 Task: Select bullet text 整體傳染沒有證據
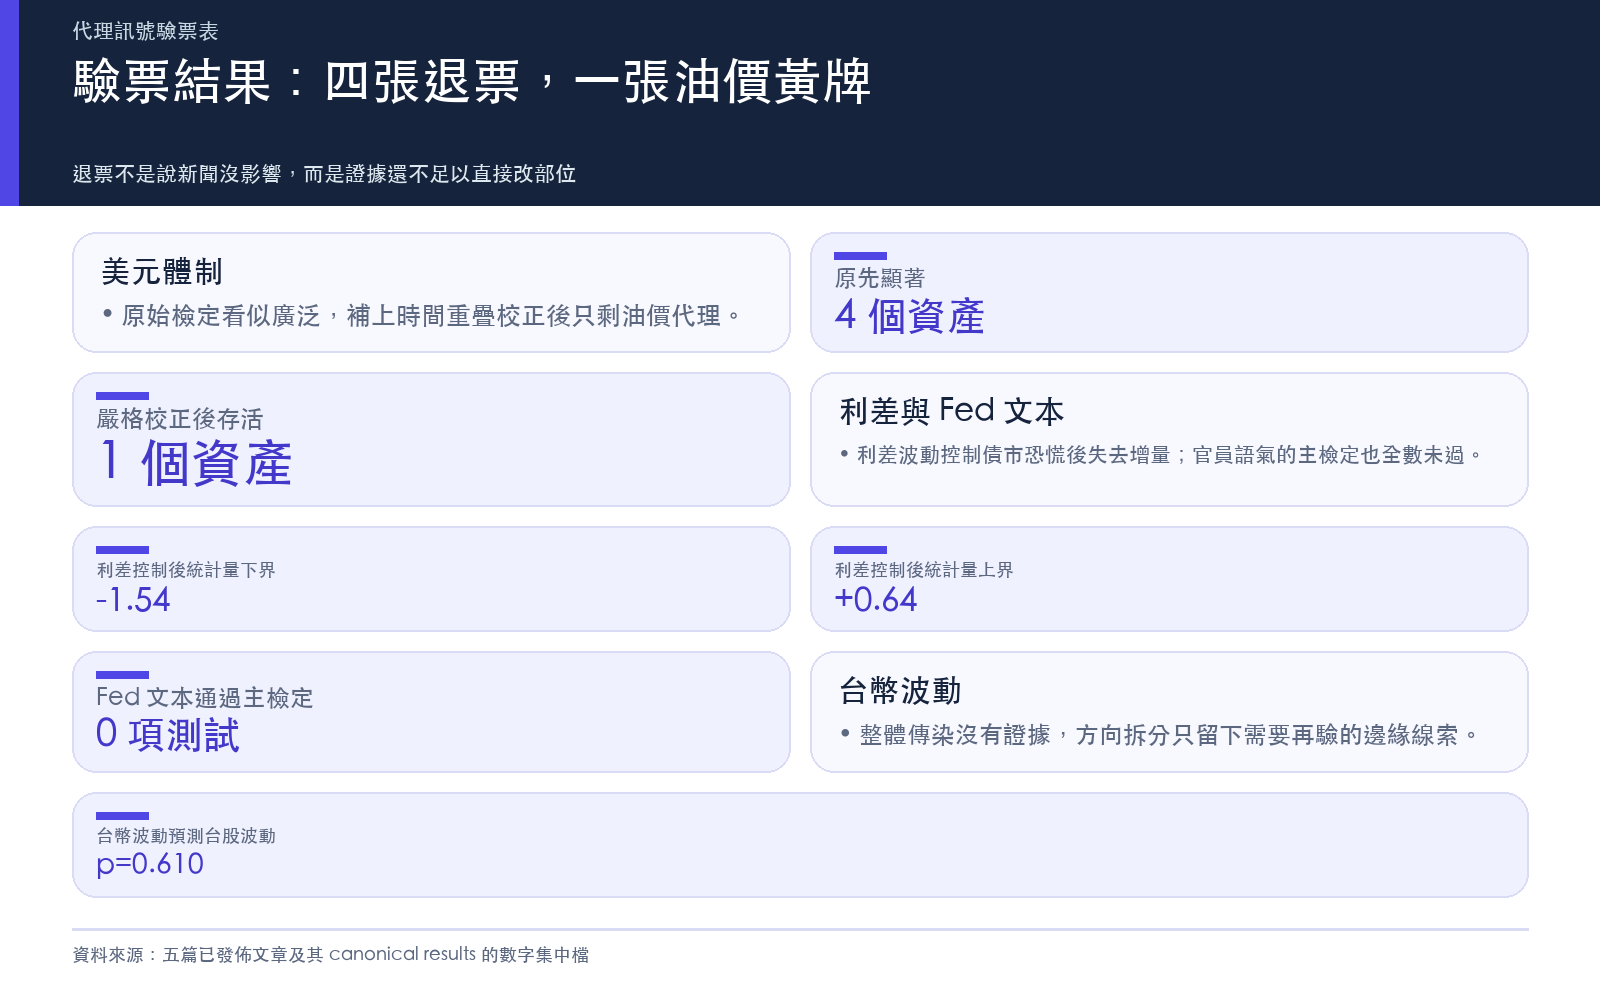click(x=955, y=736)
